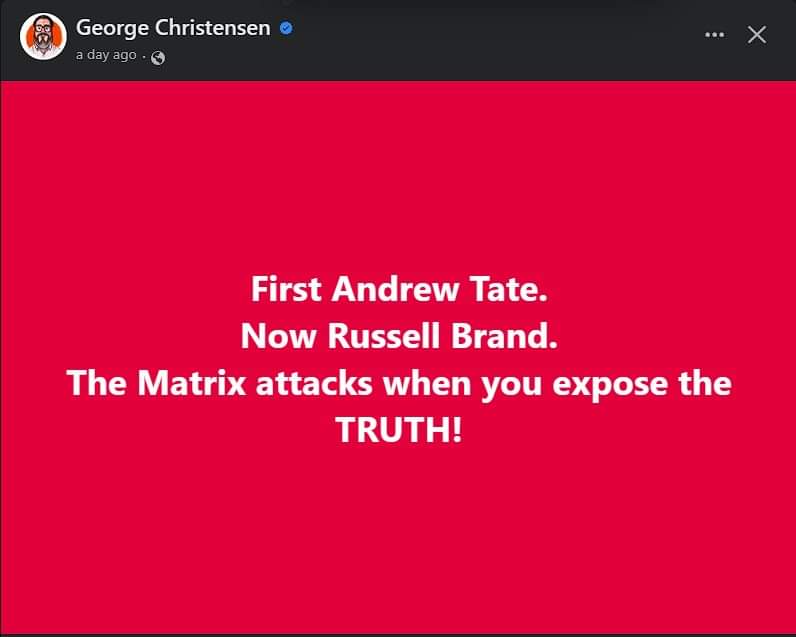The height and width of the screenshot is (637, 796).
Task: Open the three-dot post options menu
Action: point(713,34)
